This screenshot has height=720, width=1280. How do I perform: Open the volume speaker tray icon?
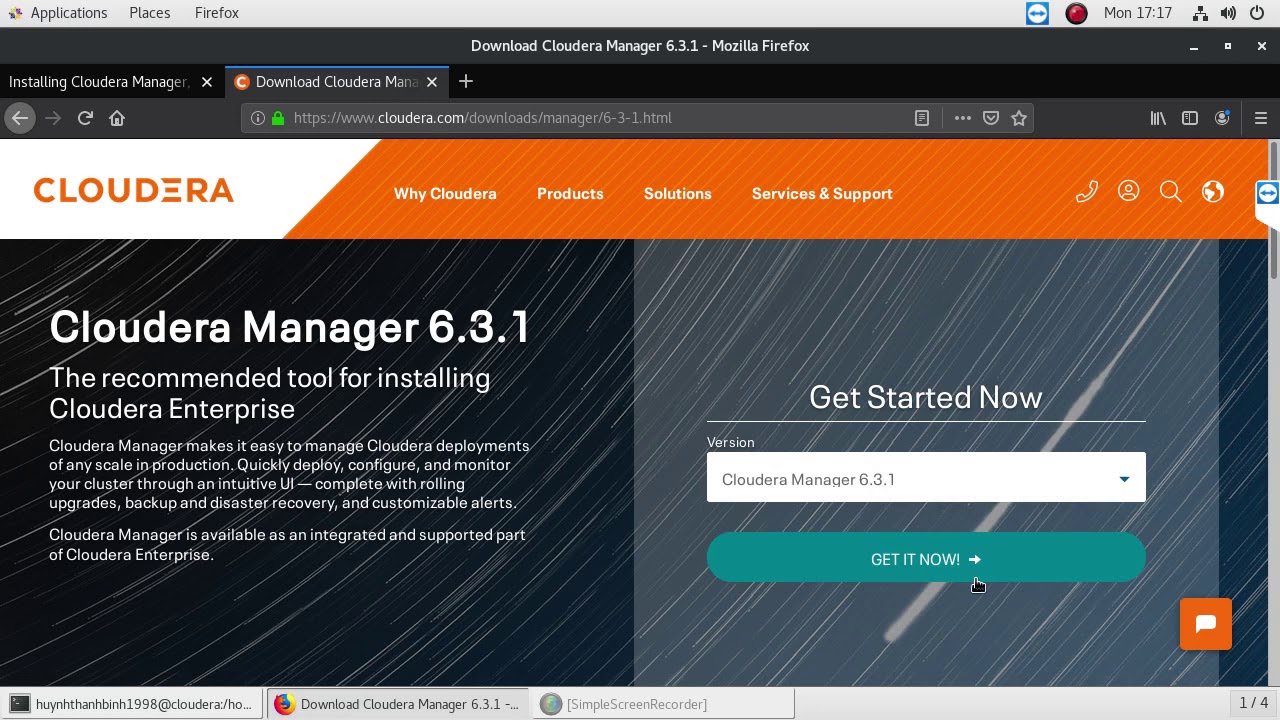pyautogui.click(x=1229, y=13)
